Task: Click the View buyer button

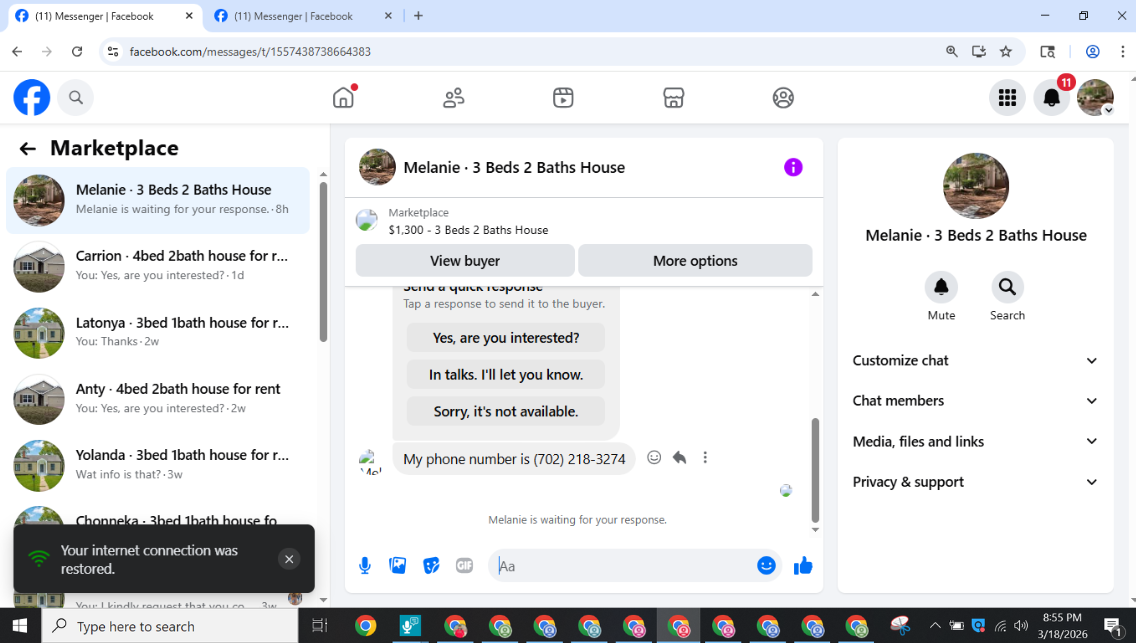Action: [465, 261]
